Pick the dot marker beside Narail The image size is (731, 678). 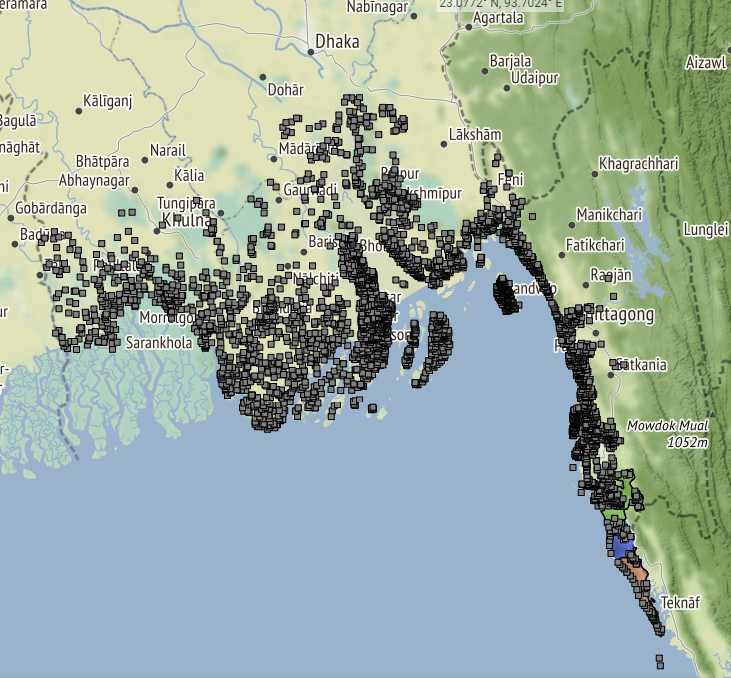143,157
